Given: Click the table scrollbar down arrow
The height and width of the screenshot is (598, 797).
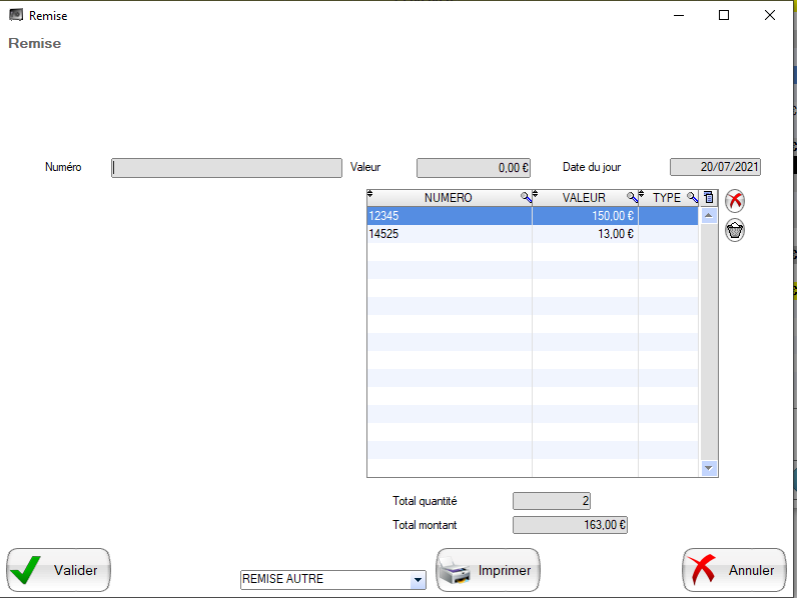Looking at the screenshot, I should click(x=709, y=468).
